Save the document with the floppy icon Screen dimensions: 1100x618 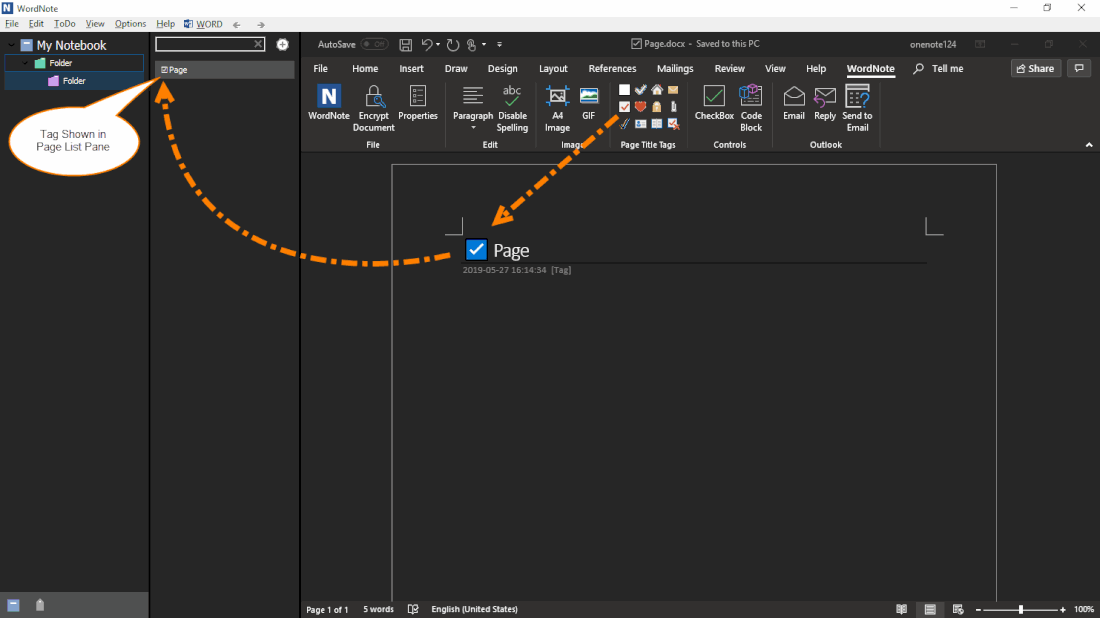405,44
